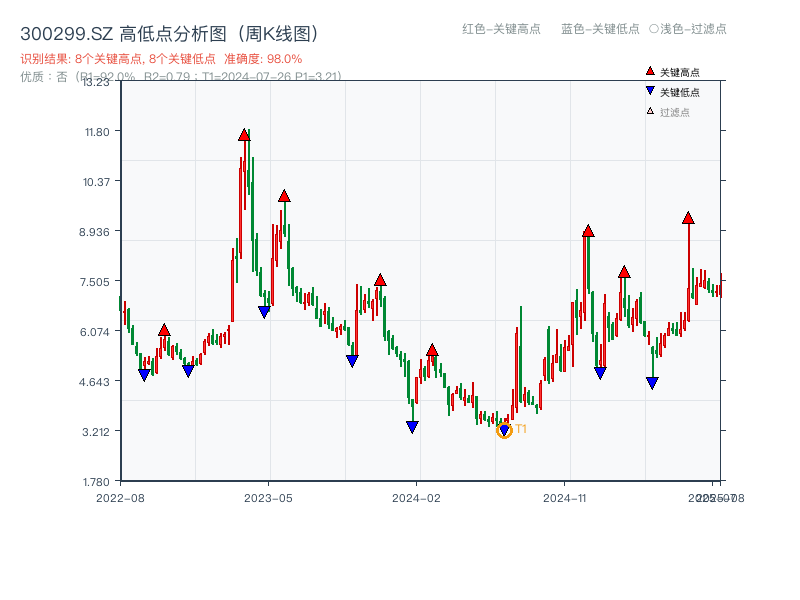Select the tallest red peak marker near 2023-05
This screenshot has height=600, width=800.
[243, 132]
